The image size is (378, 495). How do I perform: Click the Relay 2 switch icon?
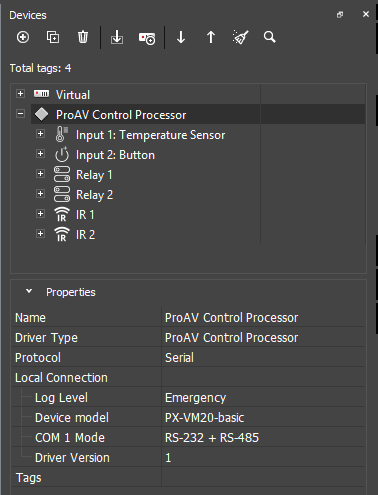pos(62,194)
